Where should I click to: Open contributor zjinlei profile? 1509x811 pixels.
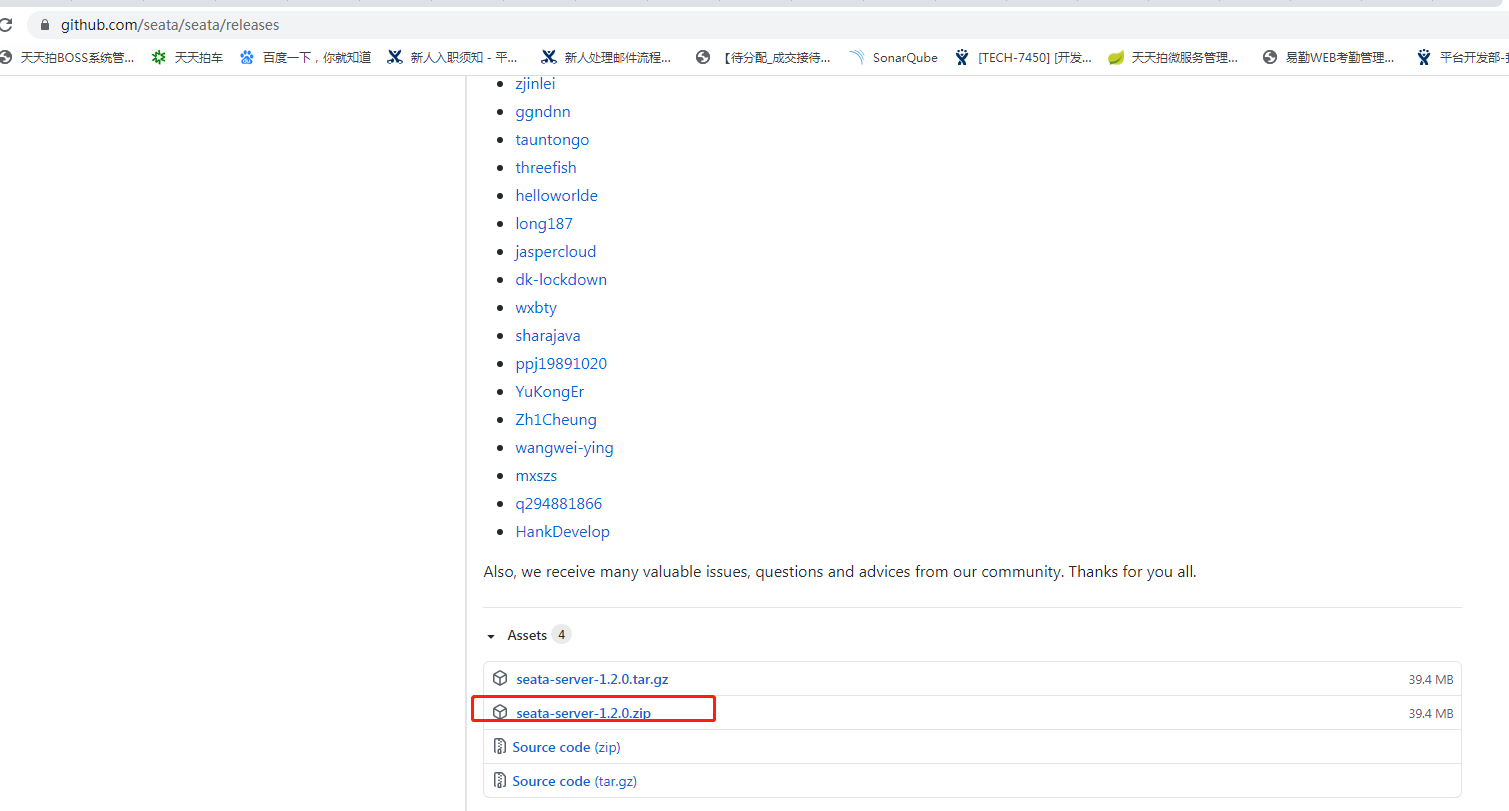(x=535, y=84)
